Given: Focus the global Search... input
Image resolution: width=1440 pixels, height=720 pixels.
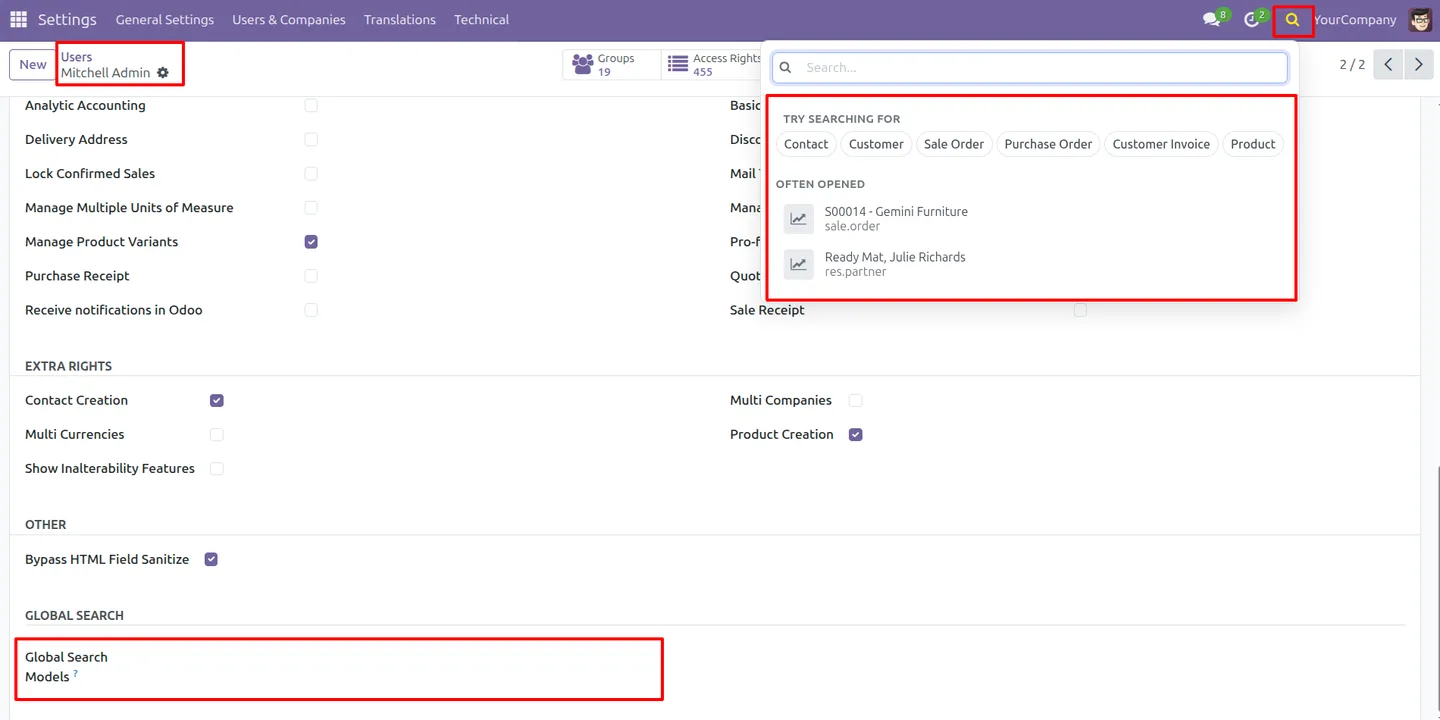Looking at the screenshot, I should click(x=1030, y=67).
